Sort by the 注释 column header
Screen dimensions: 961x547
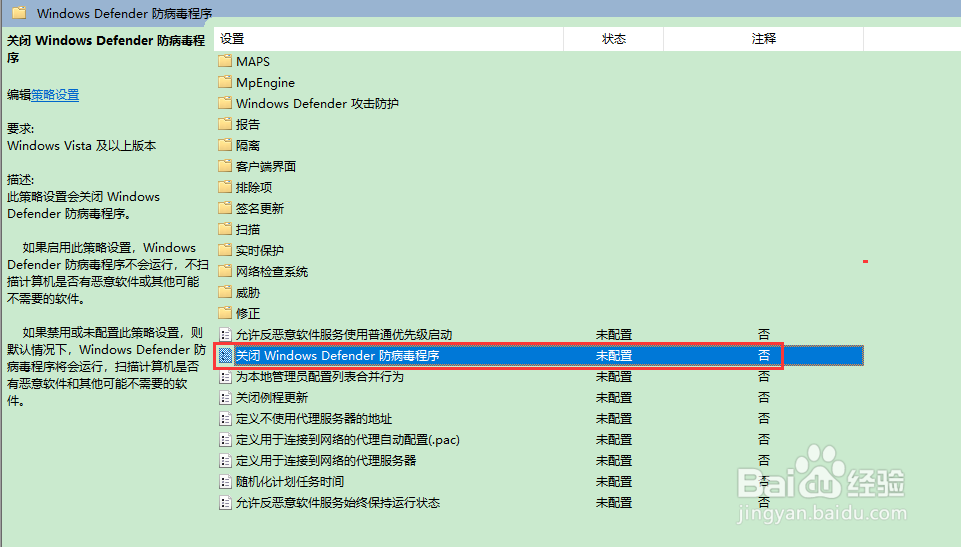click(764, 39)
